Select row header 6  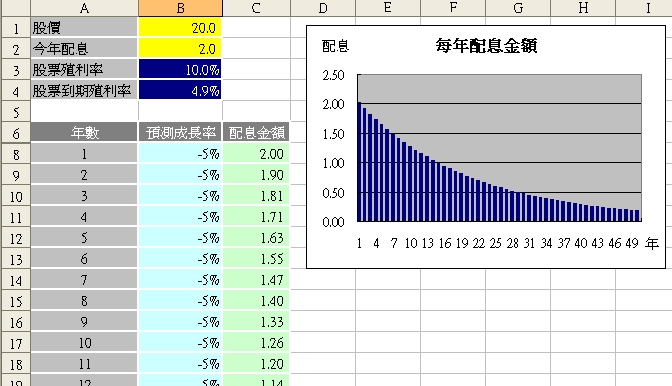pos(16,133)
